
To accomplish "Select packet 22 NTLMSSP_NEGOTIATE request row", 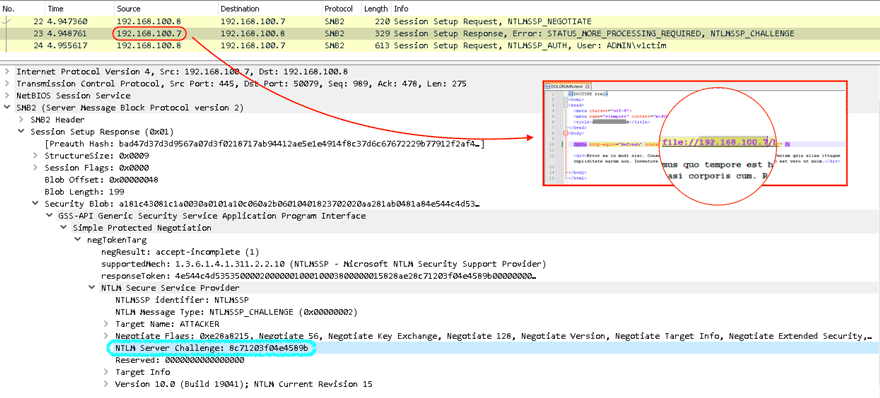I will pos(440,21).
